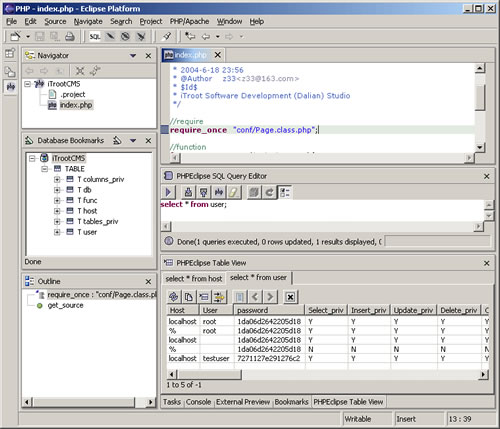500x429 pixels.
Task: Click the Export icon in SQL Query Editor
Action: click(203, 192)
